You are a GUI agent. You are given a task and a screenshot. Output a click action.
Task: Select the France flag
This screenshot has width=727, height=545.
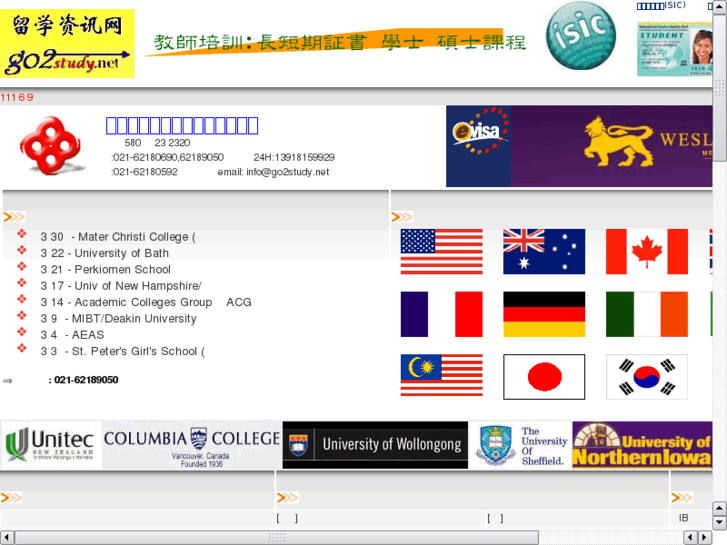(x=441, y=314)
